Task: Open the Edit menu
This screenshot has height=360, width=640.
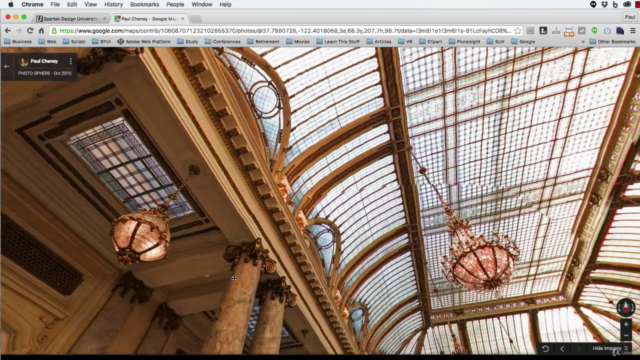Action: [72, 4]
